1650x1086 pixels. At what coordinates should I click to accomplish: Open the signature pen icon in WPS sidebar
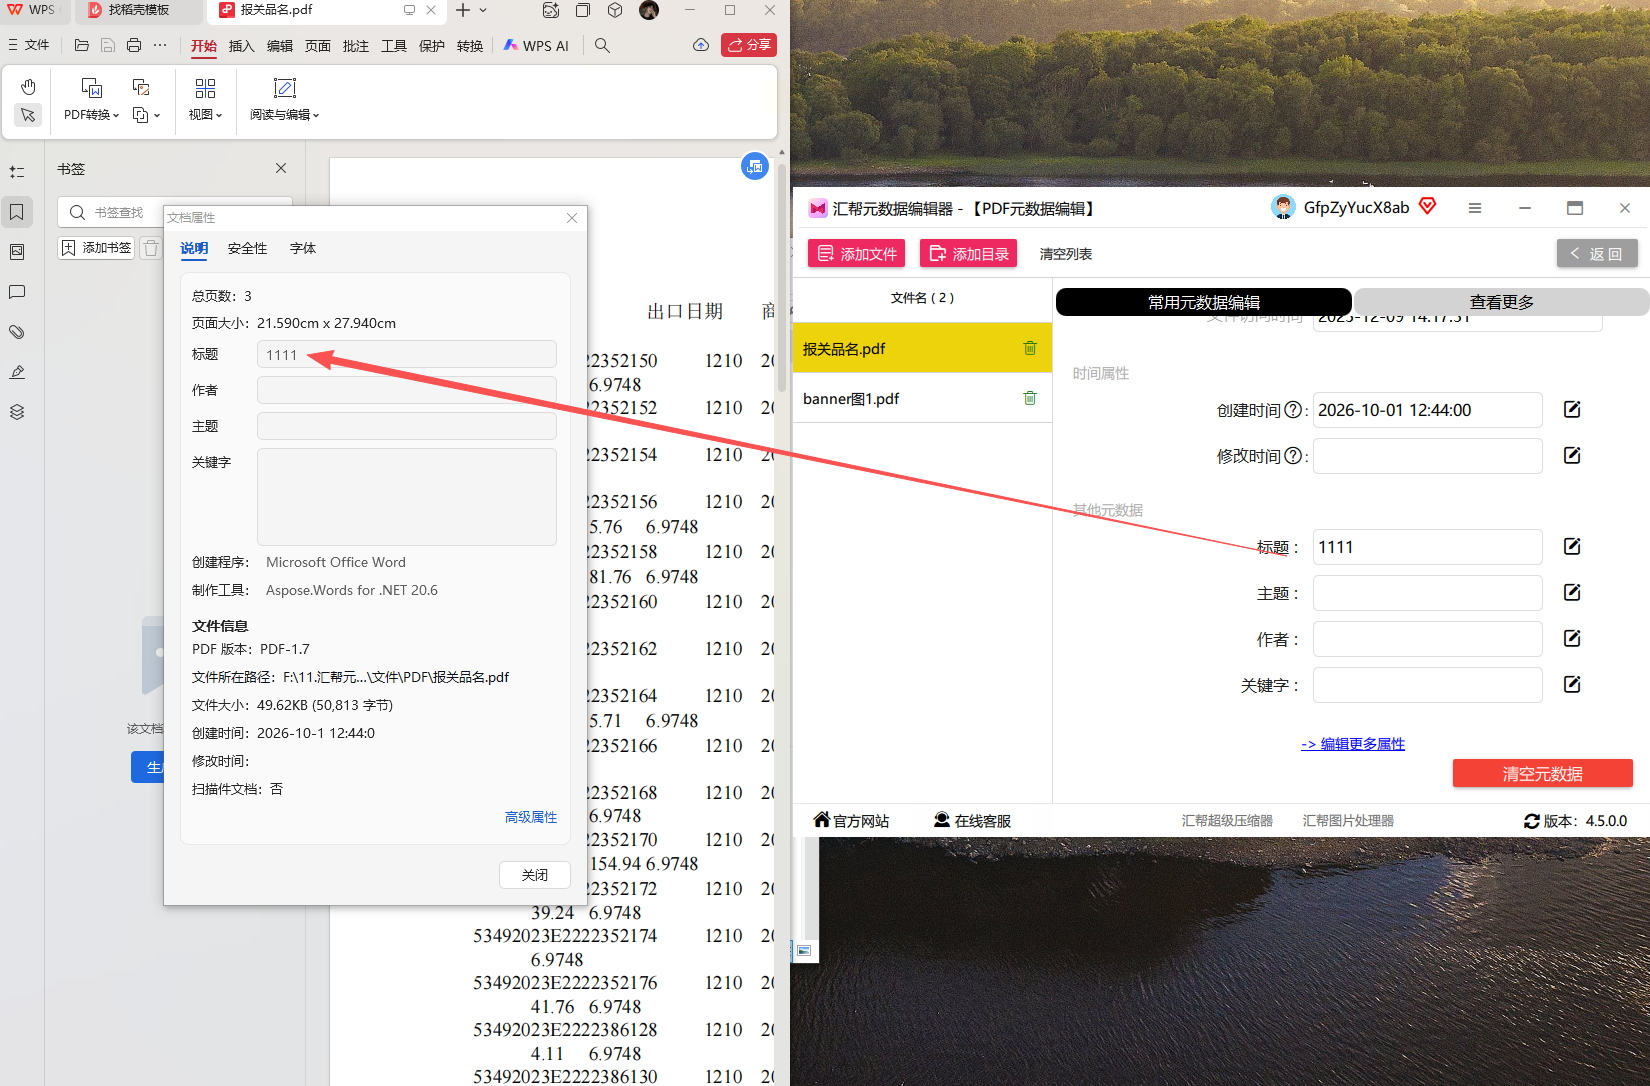[17, 372]
